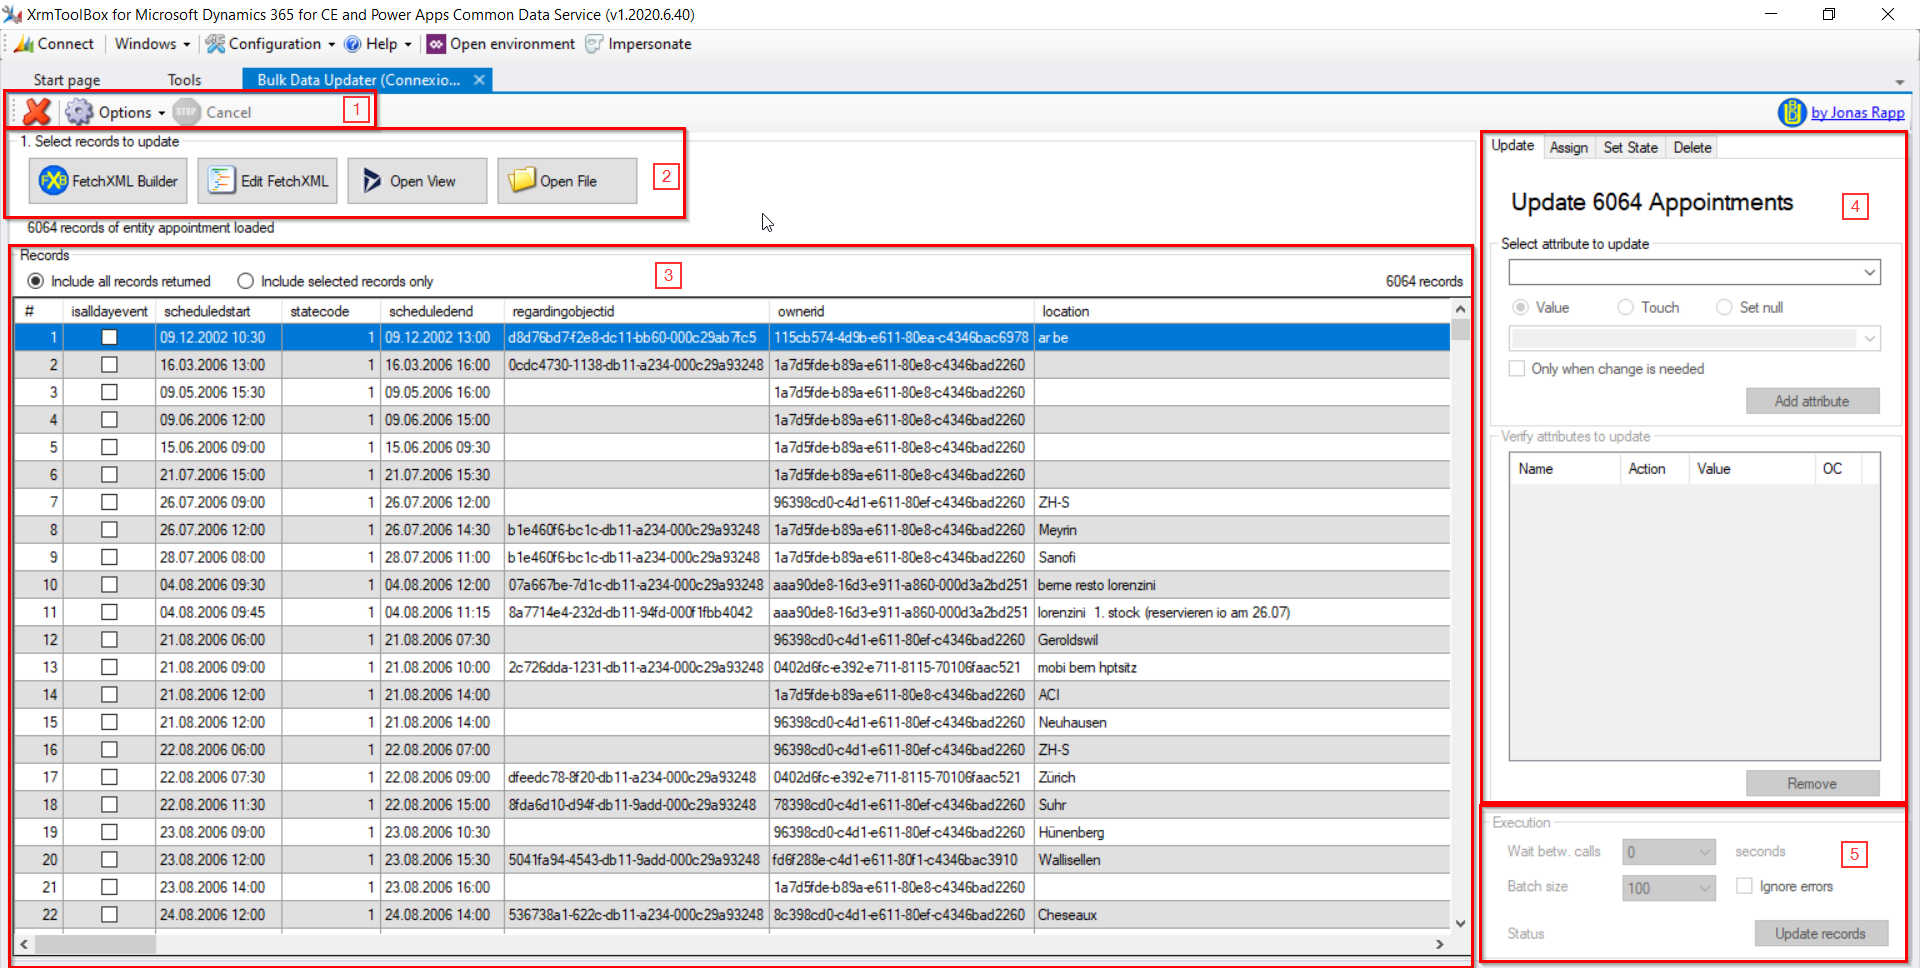The image size is (1920, 968).
Task: Sort by ownerid column header
Action: click(x=901, y=312)
